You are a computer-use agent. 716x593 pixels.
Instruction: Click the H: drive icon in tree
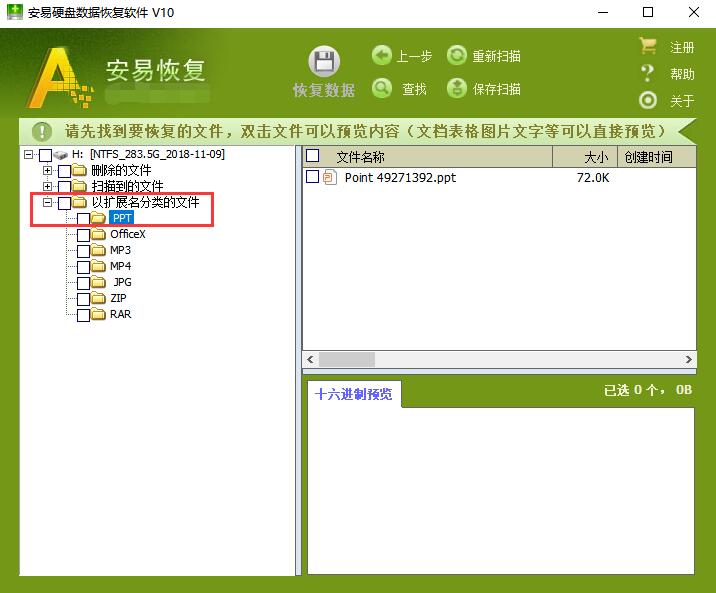61,155
